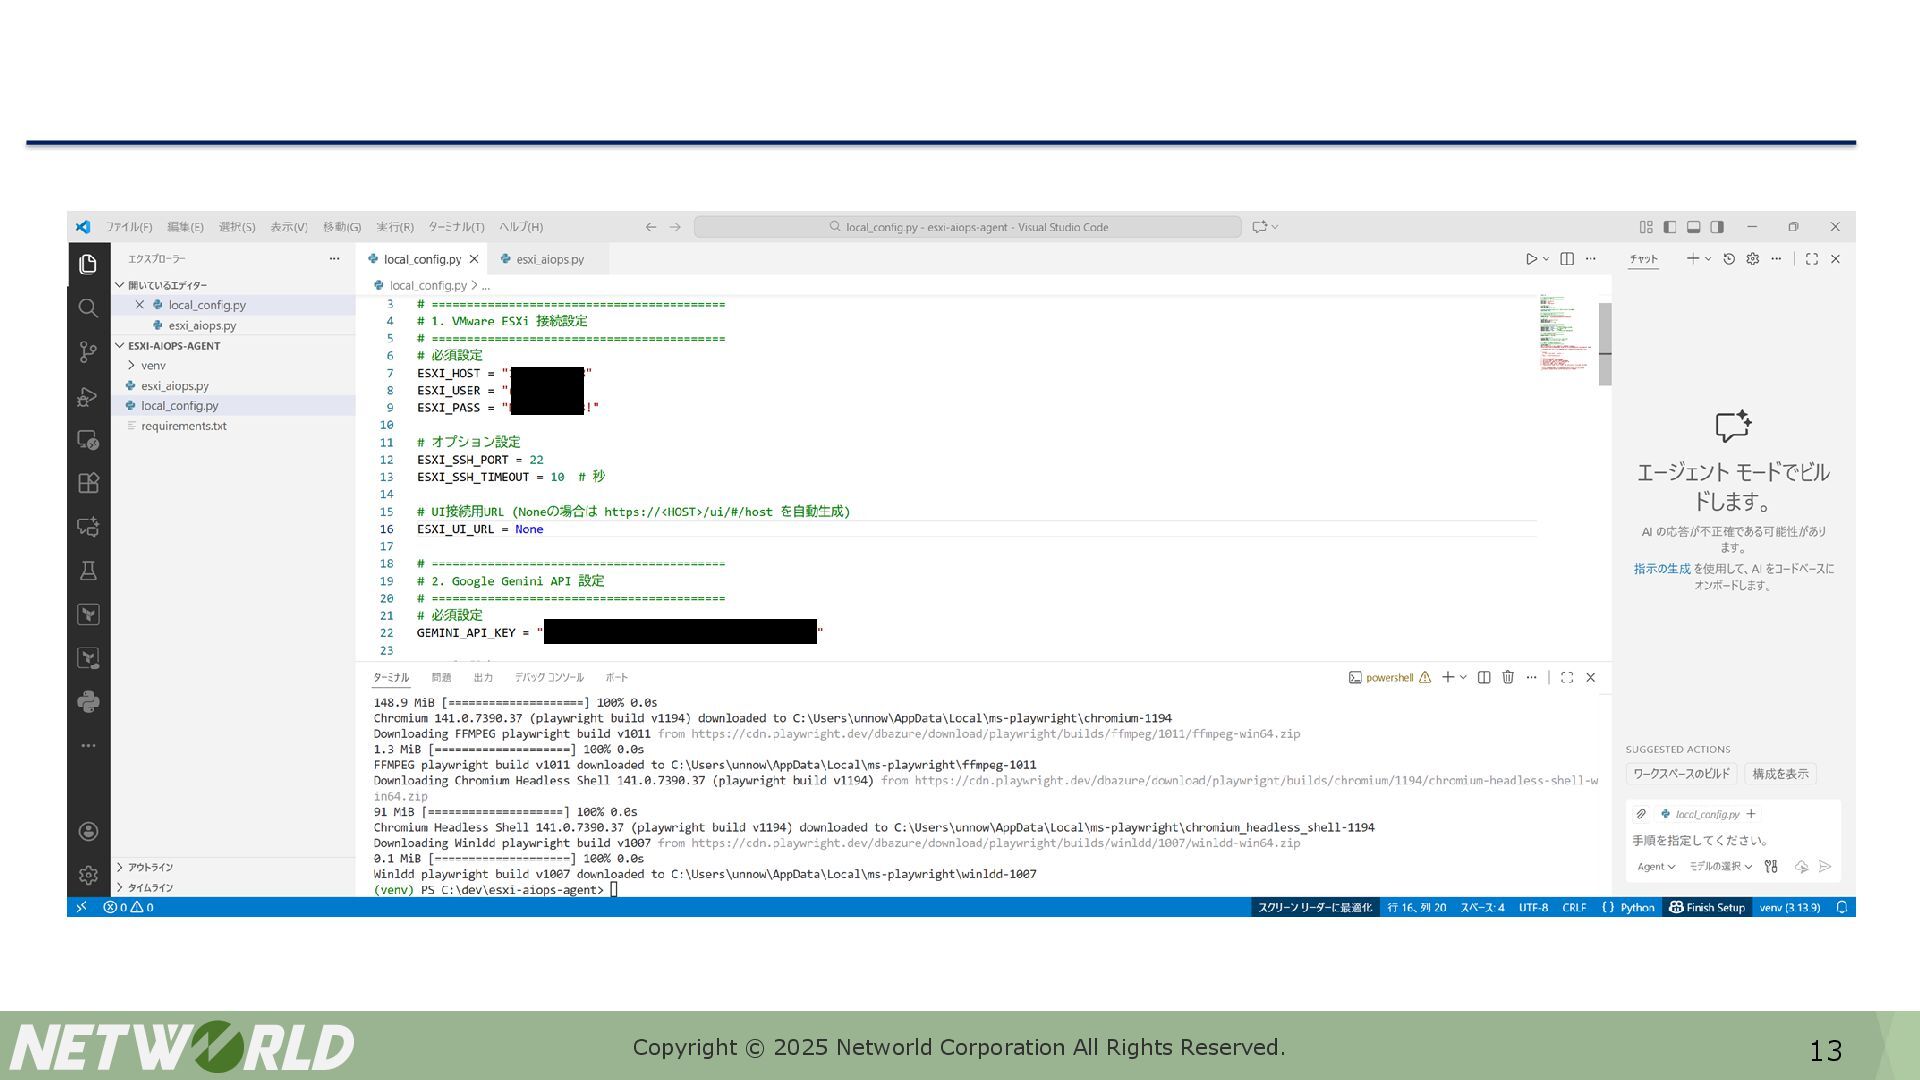1920x1080 pixels.
Task: Expand the venv folder
Action: pos(152,365)
